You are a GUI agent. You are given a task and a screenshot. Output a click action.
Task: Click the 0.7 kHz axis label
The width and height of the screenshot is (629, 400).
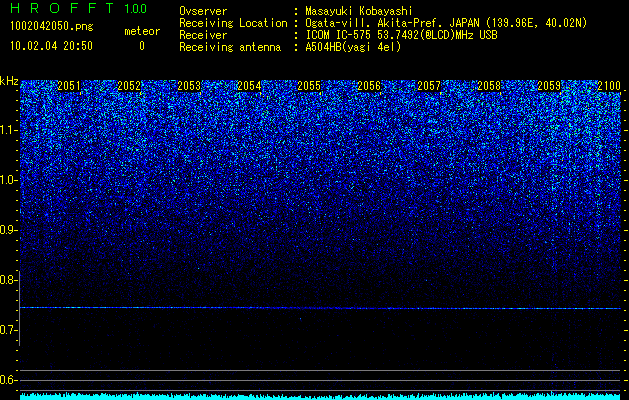click(9, 330)
